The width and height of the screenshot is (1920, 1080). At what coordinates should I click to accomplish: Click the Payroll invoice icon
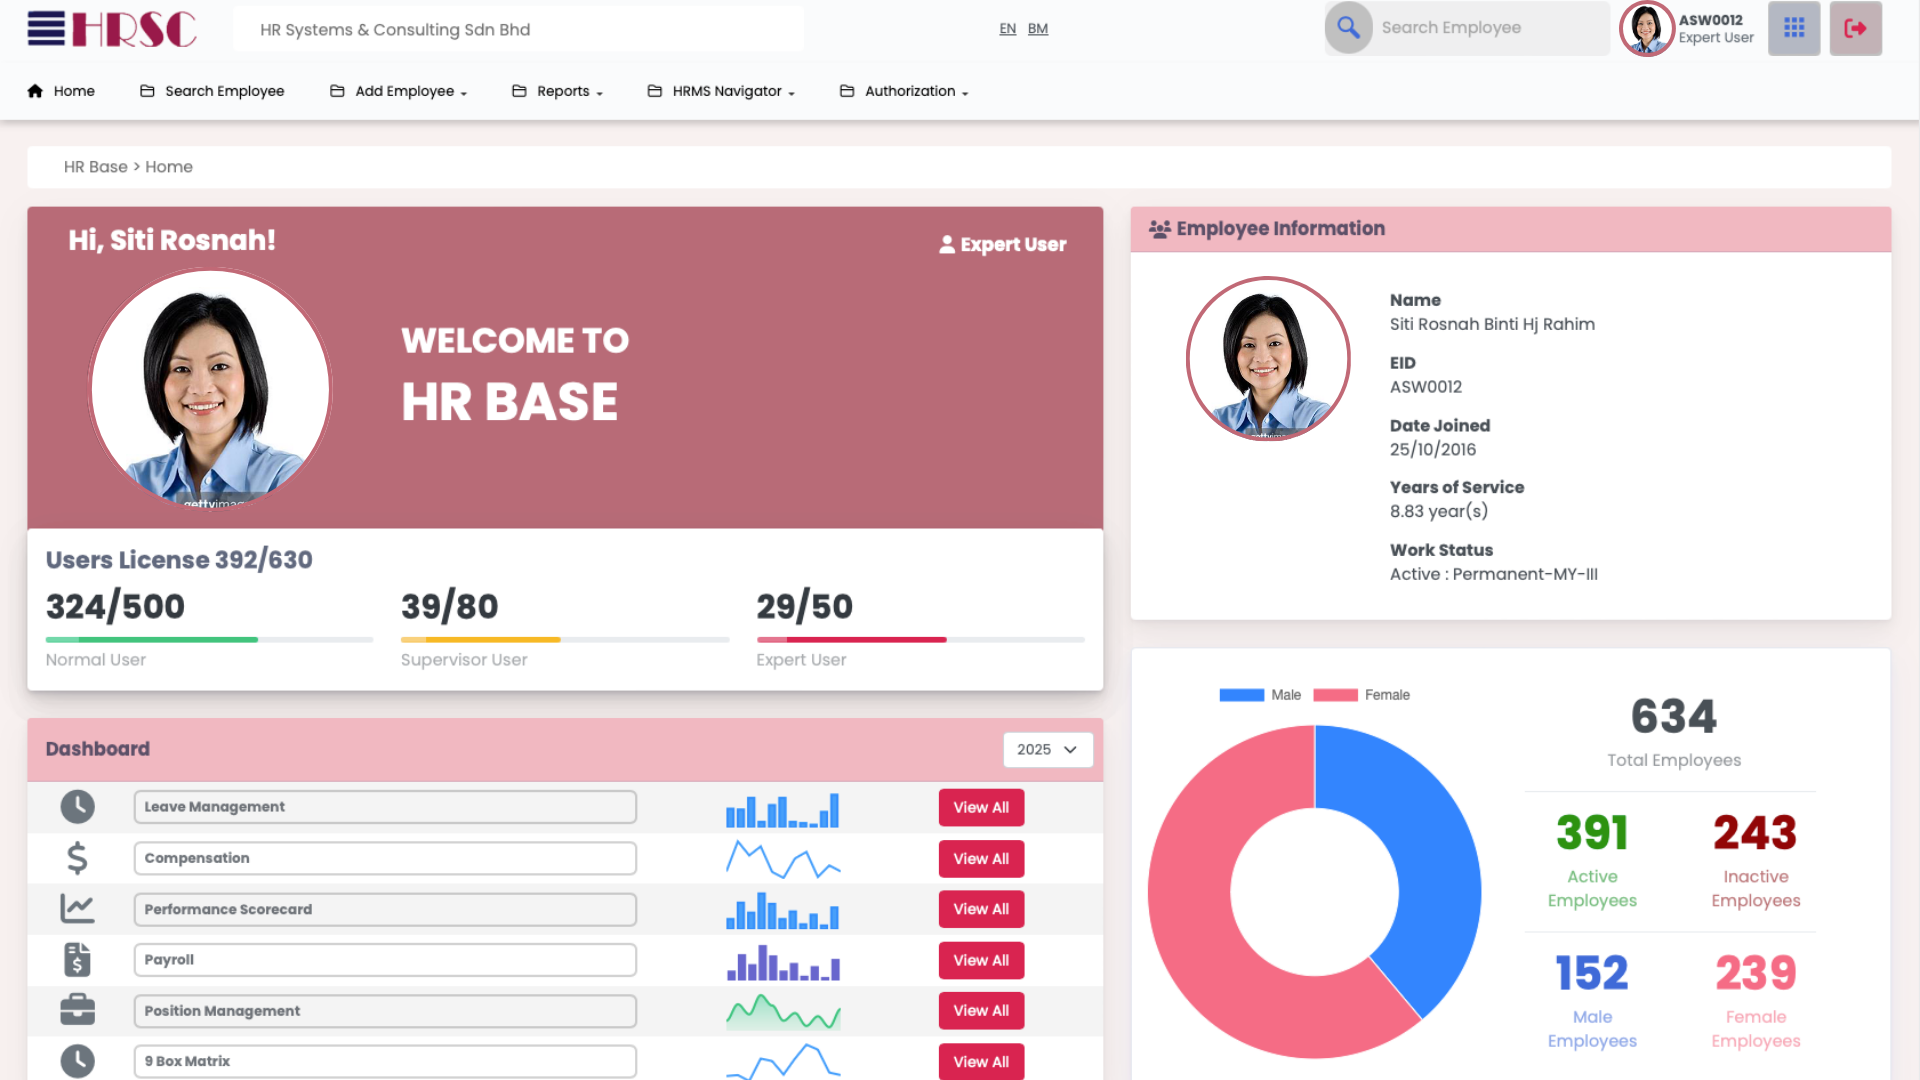coord(77,960)
